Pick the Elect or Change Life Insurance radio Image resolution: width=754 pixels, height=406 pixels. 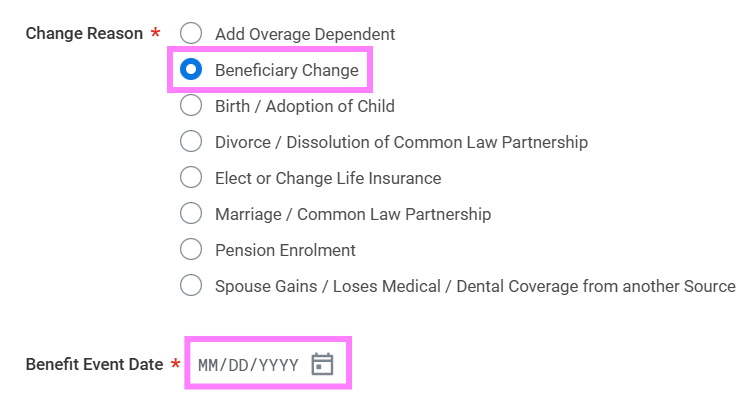(191, 177)
